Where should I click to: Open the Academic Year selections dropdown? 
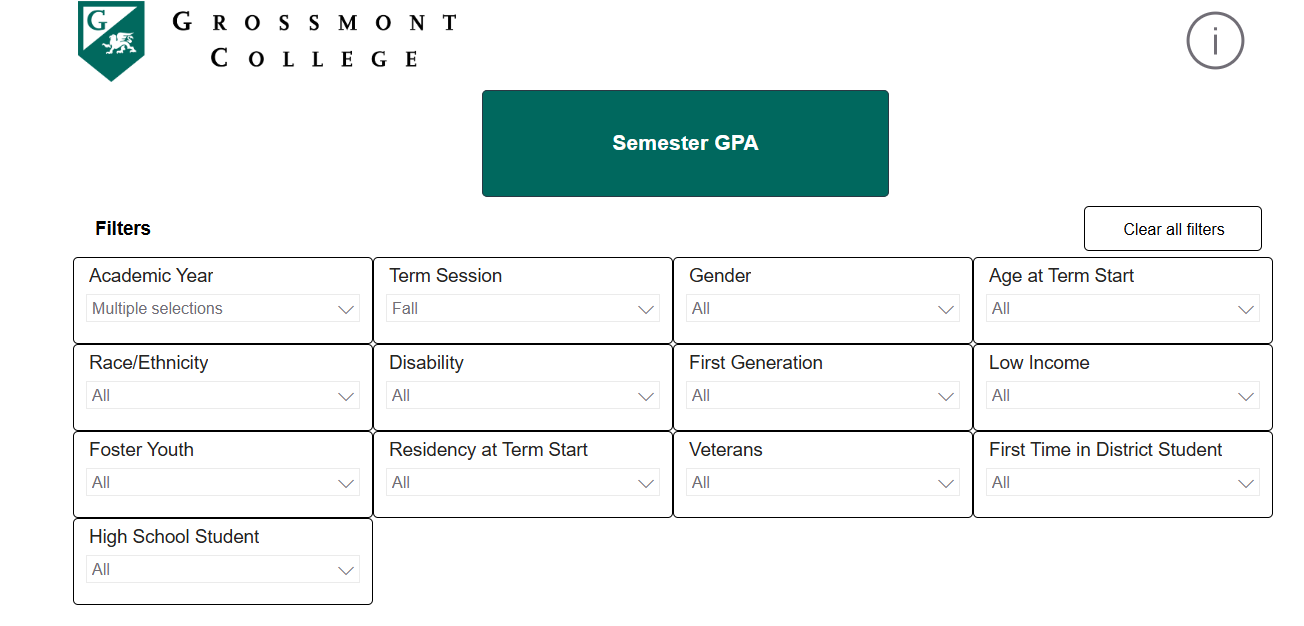pos(222,308)
